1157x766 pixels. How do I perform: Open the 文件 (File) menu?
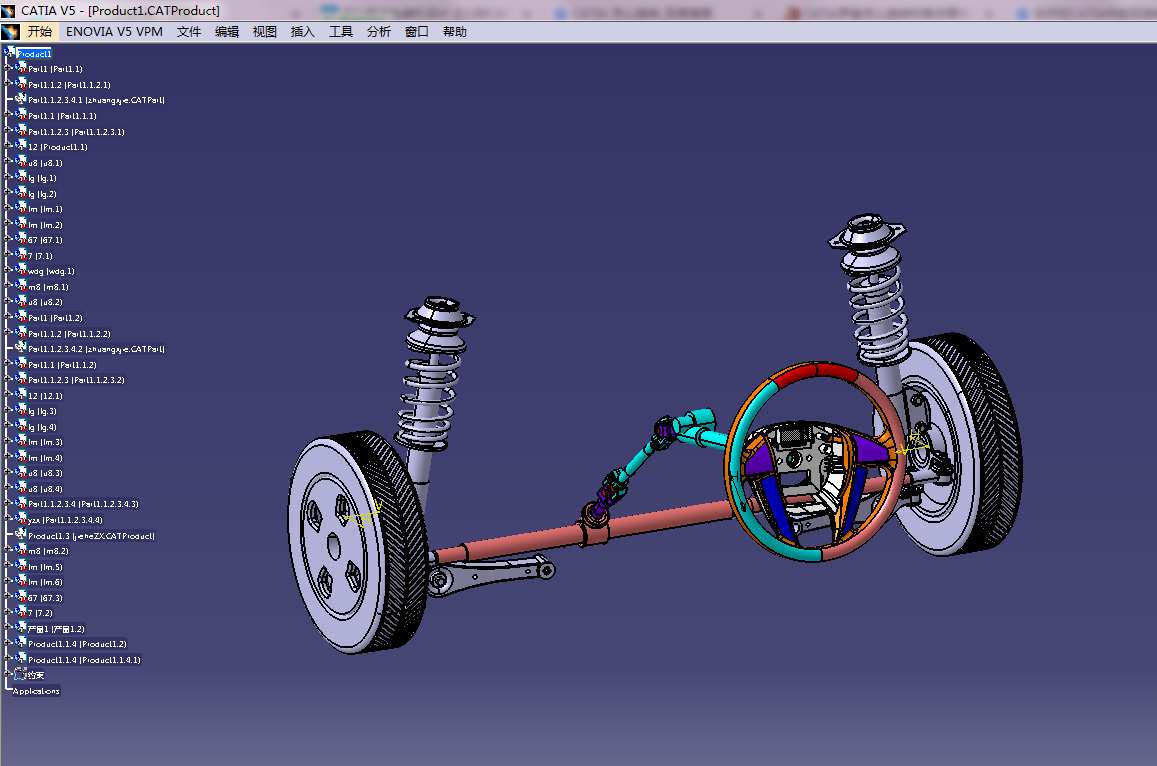pos(189,32)
